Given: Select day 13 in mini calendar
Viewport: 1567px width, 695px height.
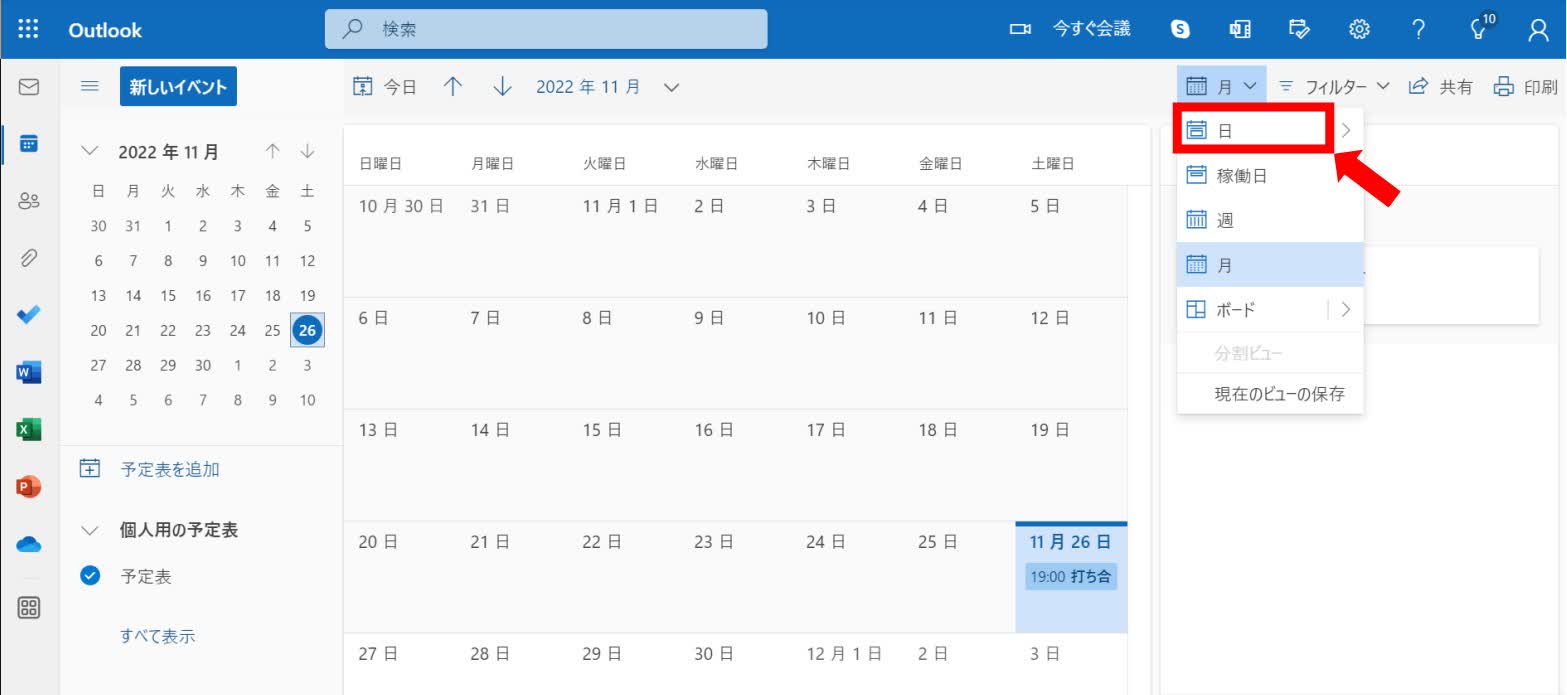Looking at the screenshot, I should [98, 295].
